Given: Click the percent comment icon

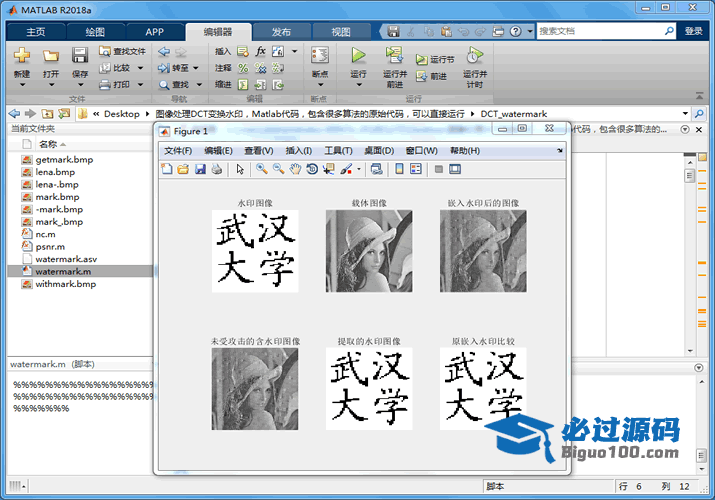Looking at the screenshot, I should [x=244, y=68].
